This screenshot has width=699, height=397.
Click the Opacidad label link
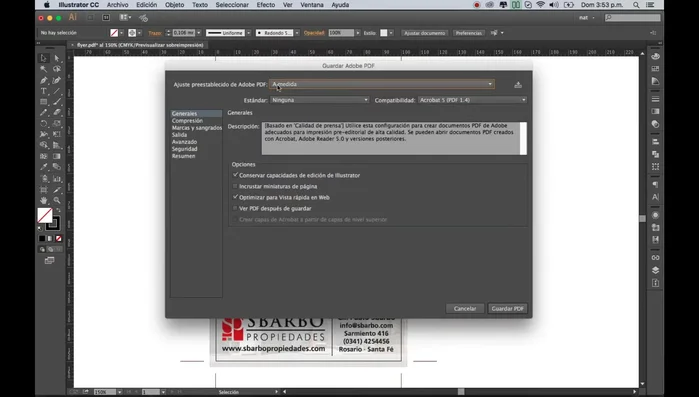(x=314, y=33)
